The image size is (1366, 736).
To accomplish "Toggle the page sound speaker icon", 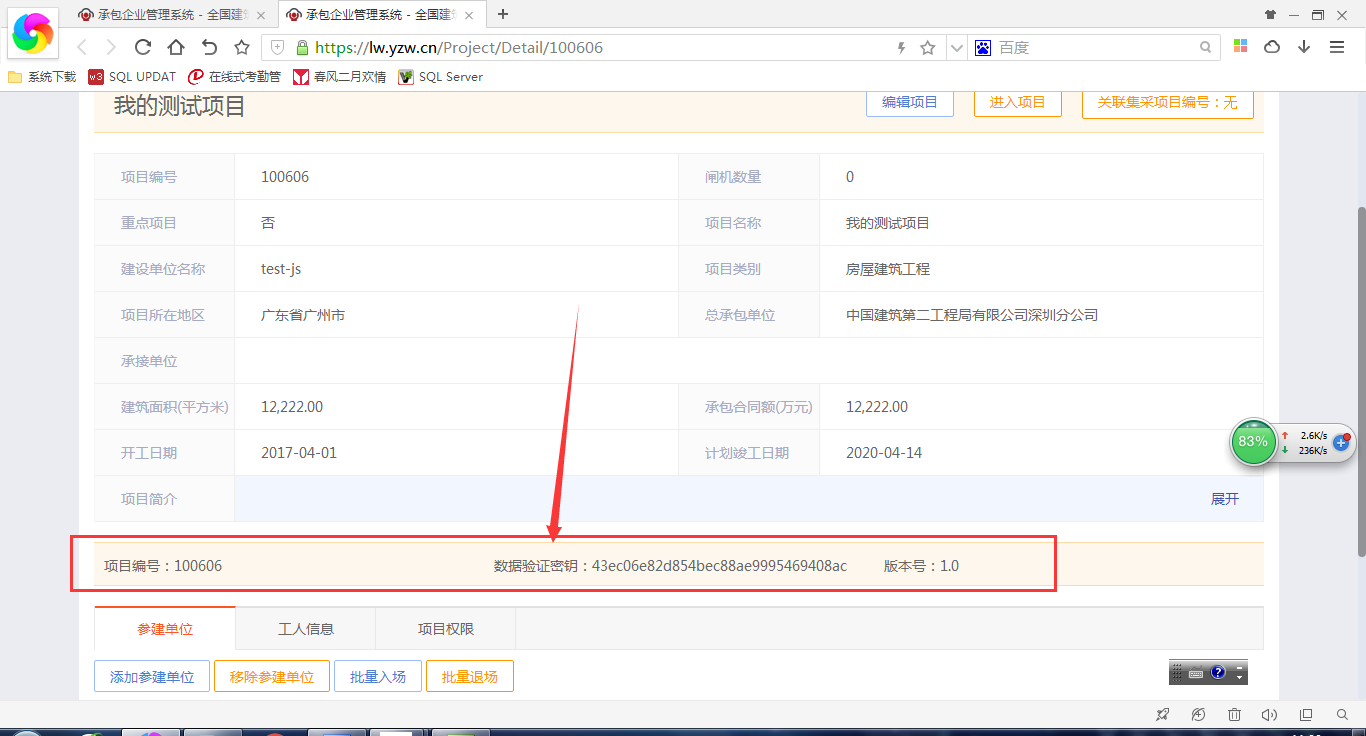I will tap(1270, 715).
